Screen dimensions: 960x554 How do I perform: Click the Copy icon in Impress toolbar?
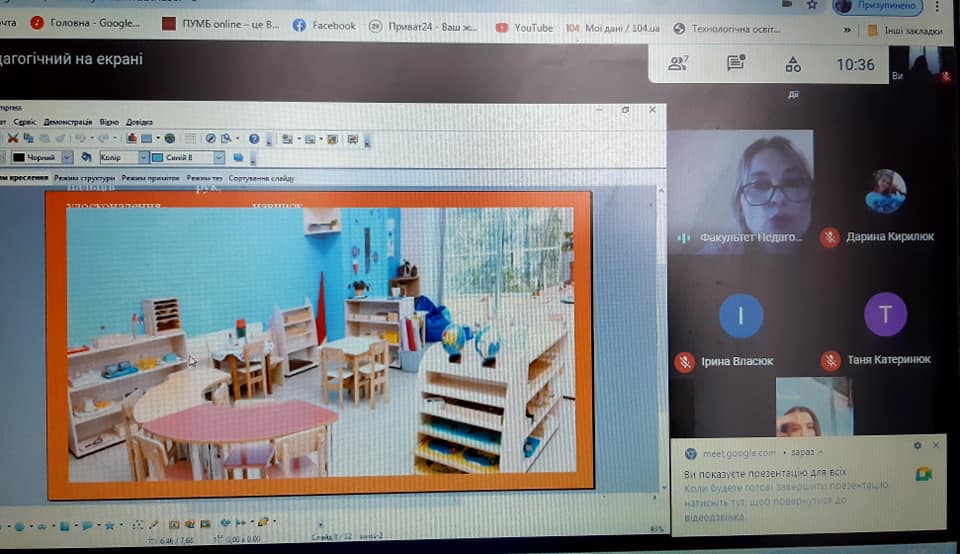[28, 138]
